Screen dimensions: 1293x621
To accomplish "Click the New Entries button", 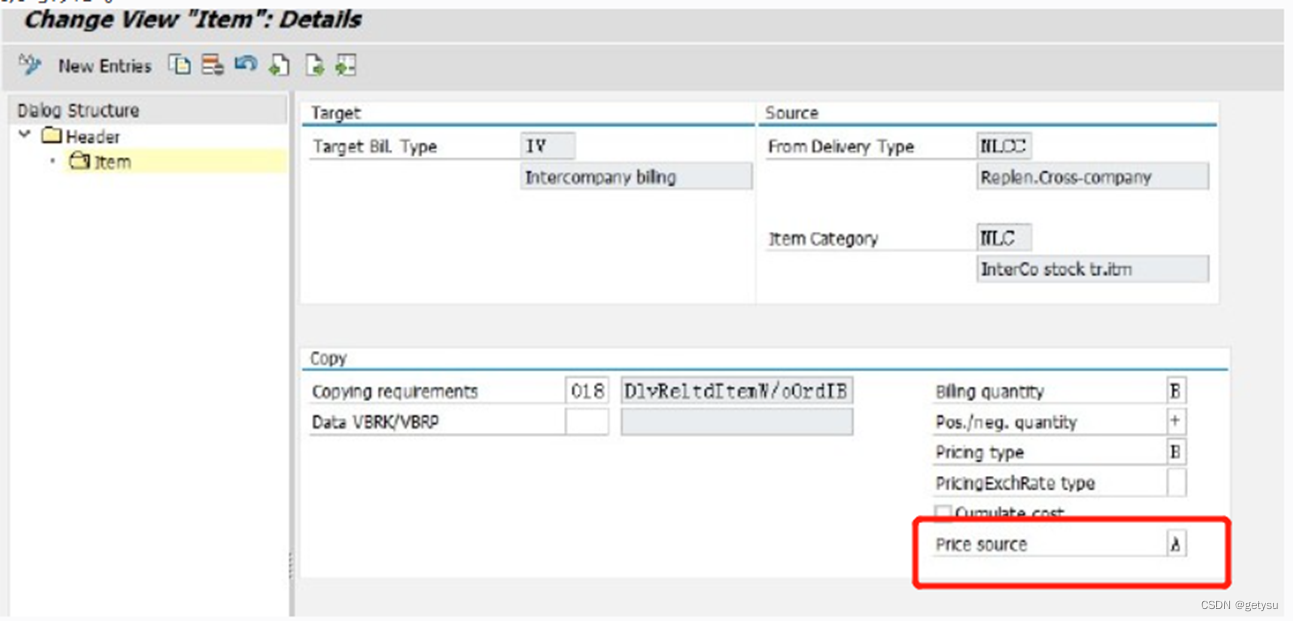I will coord(106,66).
